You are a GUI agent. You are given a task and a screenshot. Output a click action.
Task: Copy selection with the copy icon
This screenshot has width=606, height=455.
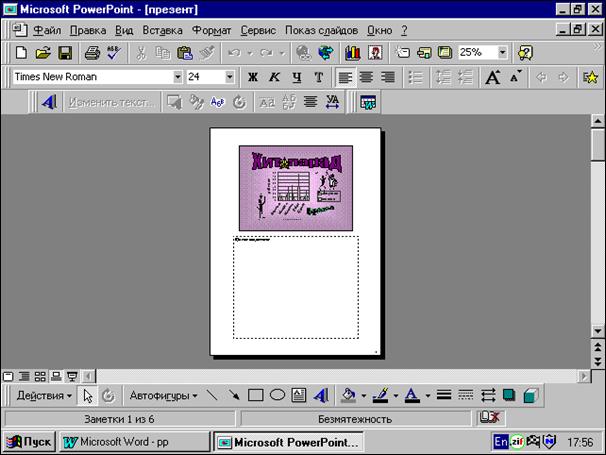(163, 52)
